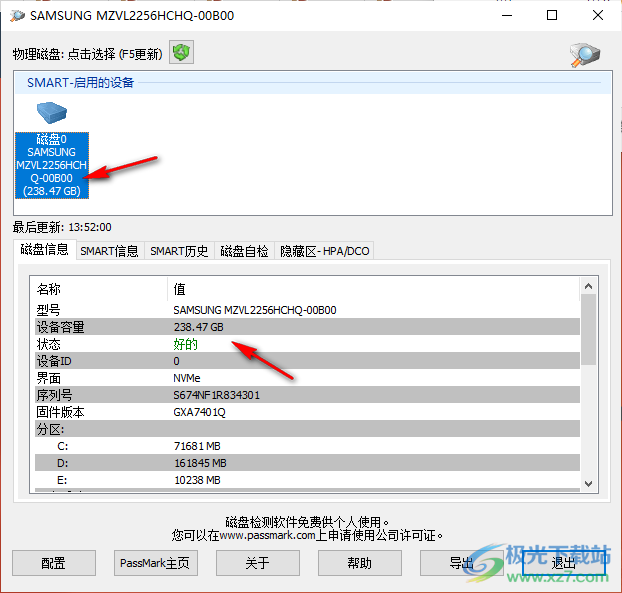Click the green refresh disks icon
The image size is (622, 593).
181,52
